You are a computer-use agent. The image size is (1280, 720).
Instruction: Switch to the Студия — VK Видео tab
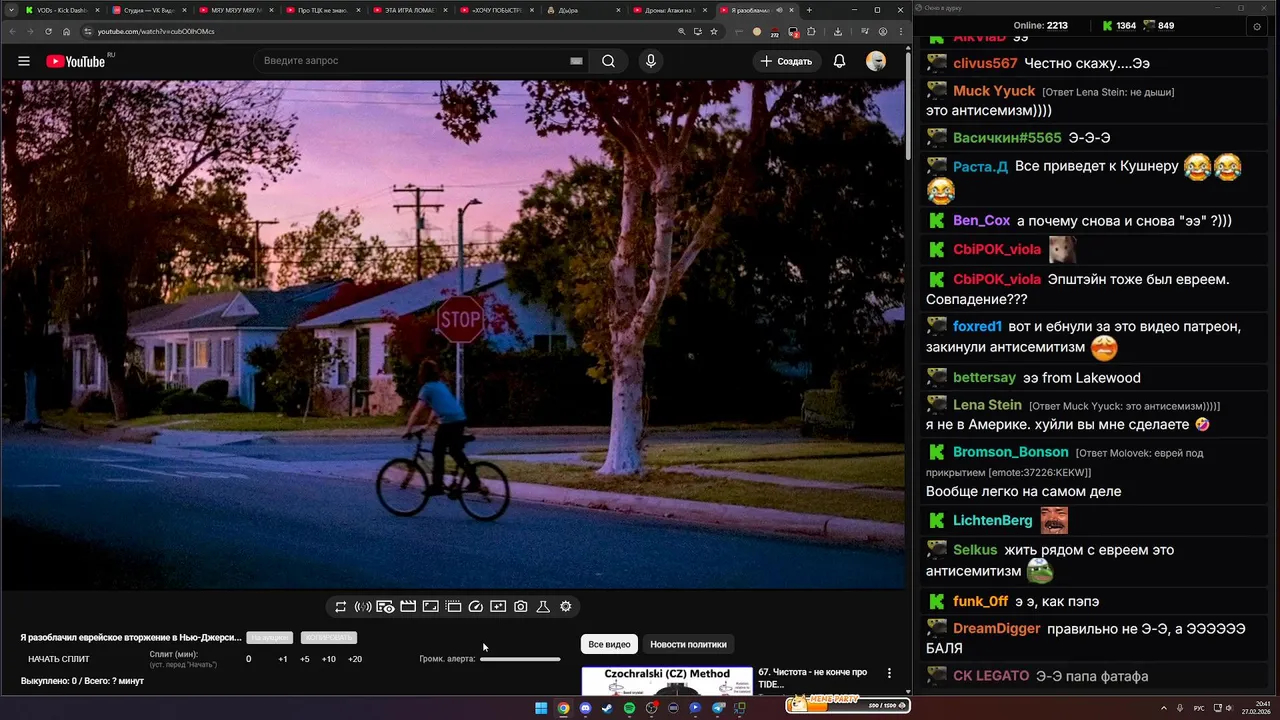pos(147,10)
